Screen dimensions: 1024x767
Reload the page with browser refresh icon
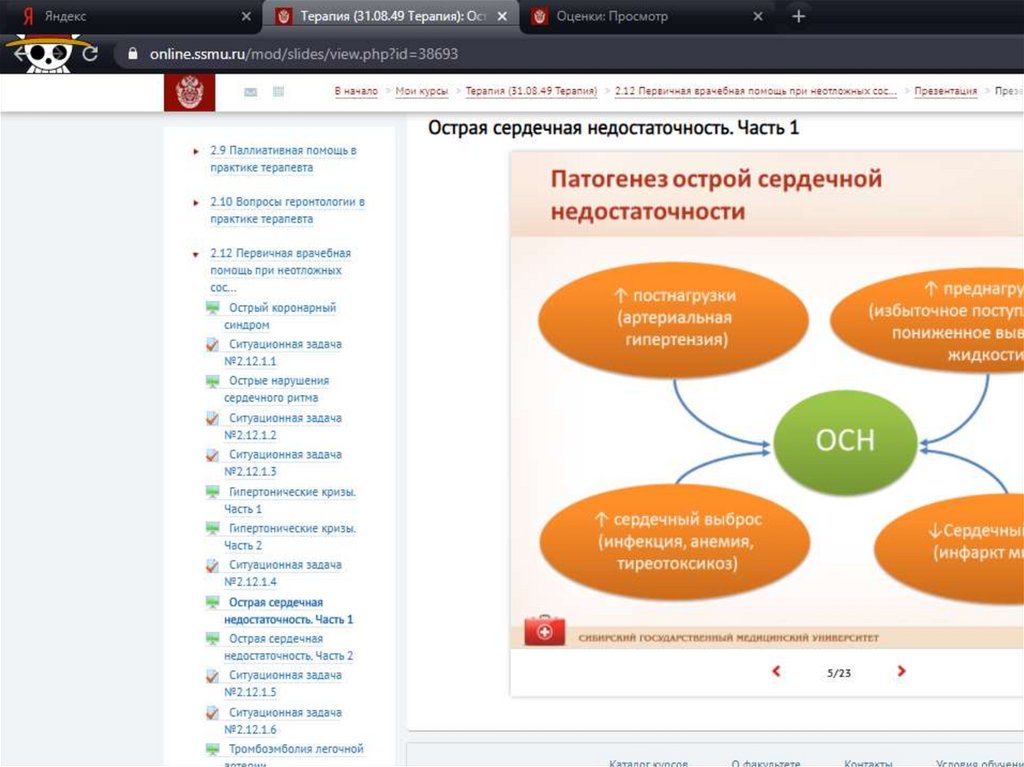tap(90, 54)
